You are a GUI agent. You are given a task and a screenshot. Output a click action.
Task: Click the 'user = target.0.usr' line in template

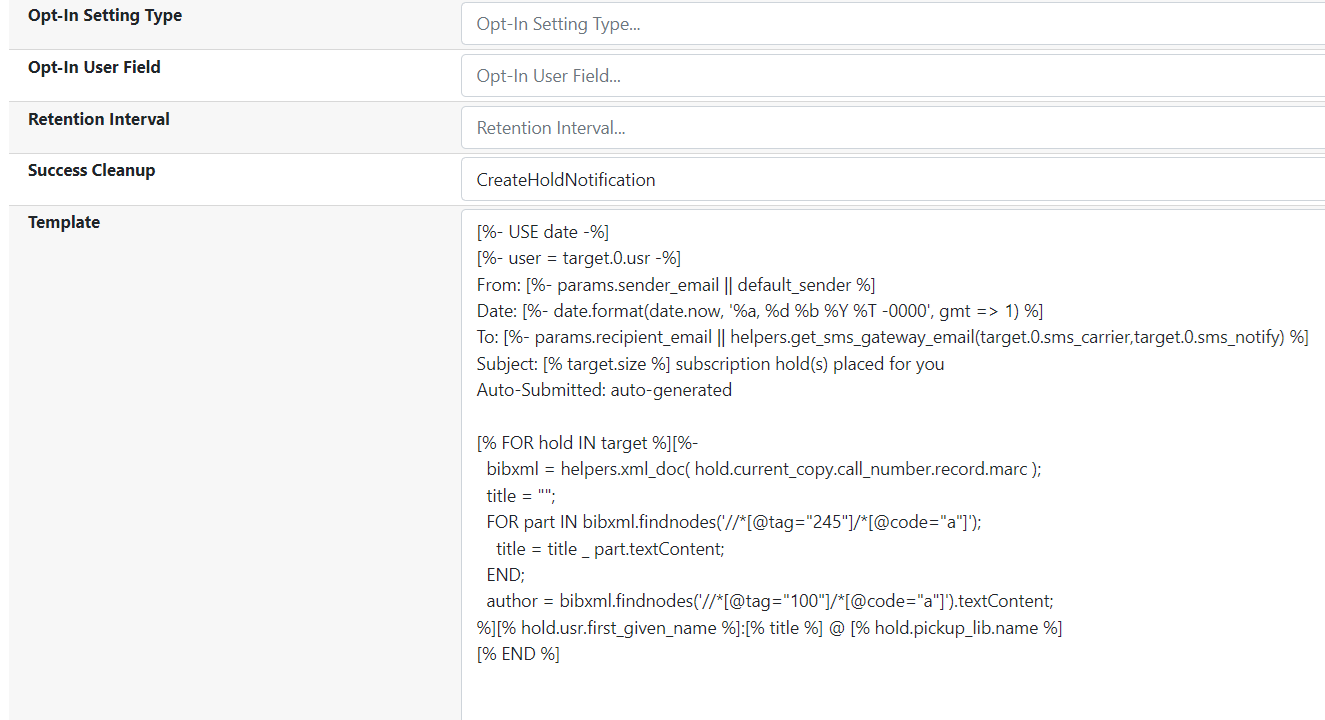coord(579,258)
